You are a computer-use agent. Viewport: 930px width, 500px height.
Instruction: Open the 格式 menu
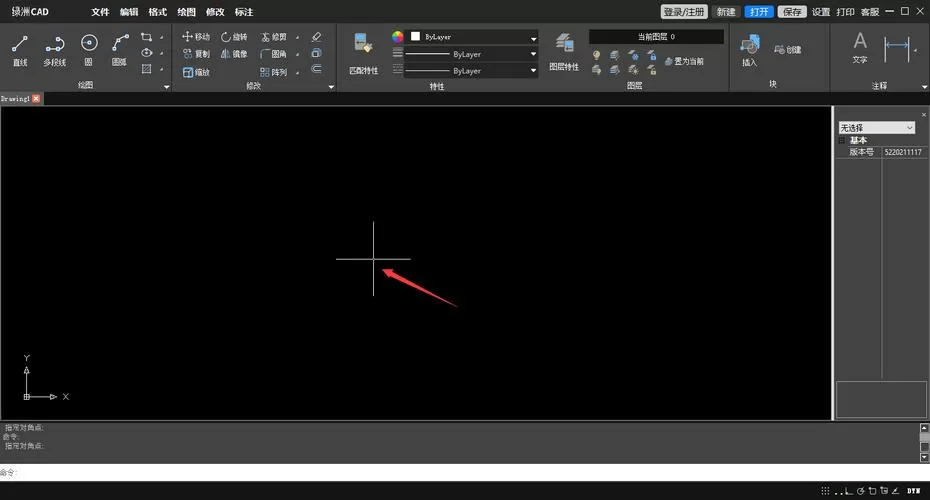pyautogui.click(x=157, y=12)
